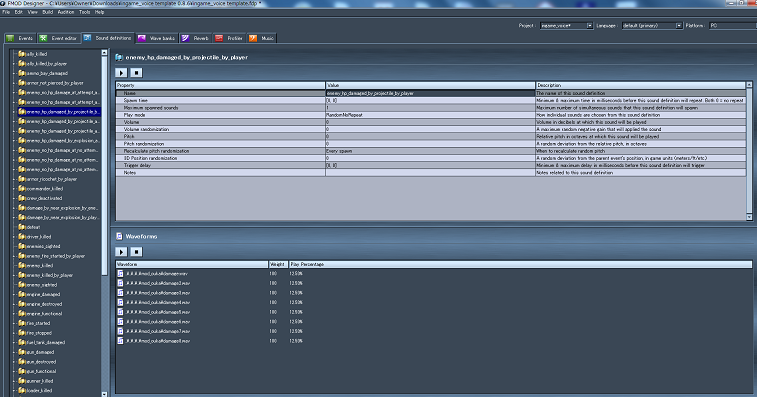This screenshot has width=757, height=397.
Task: Stop waveform playback in the Waveforms panel
Action: coord(136,252)
